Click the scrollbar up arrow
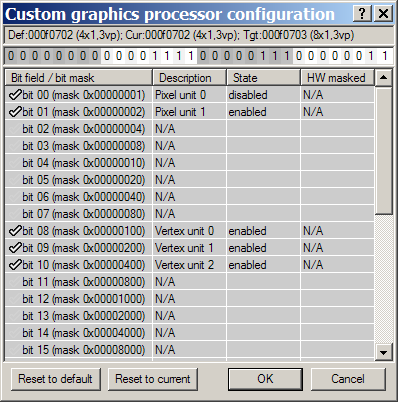The image size is (398, 402). pyautogui.click(x=383, y=78)
